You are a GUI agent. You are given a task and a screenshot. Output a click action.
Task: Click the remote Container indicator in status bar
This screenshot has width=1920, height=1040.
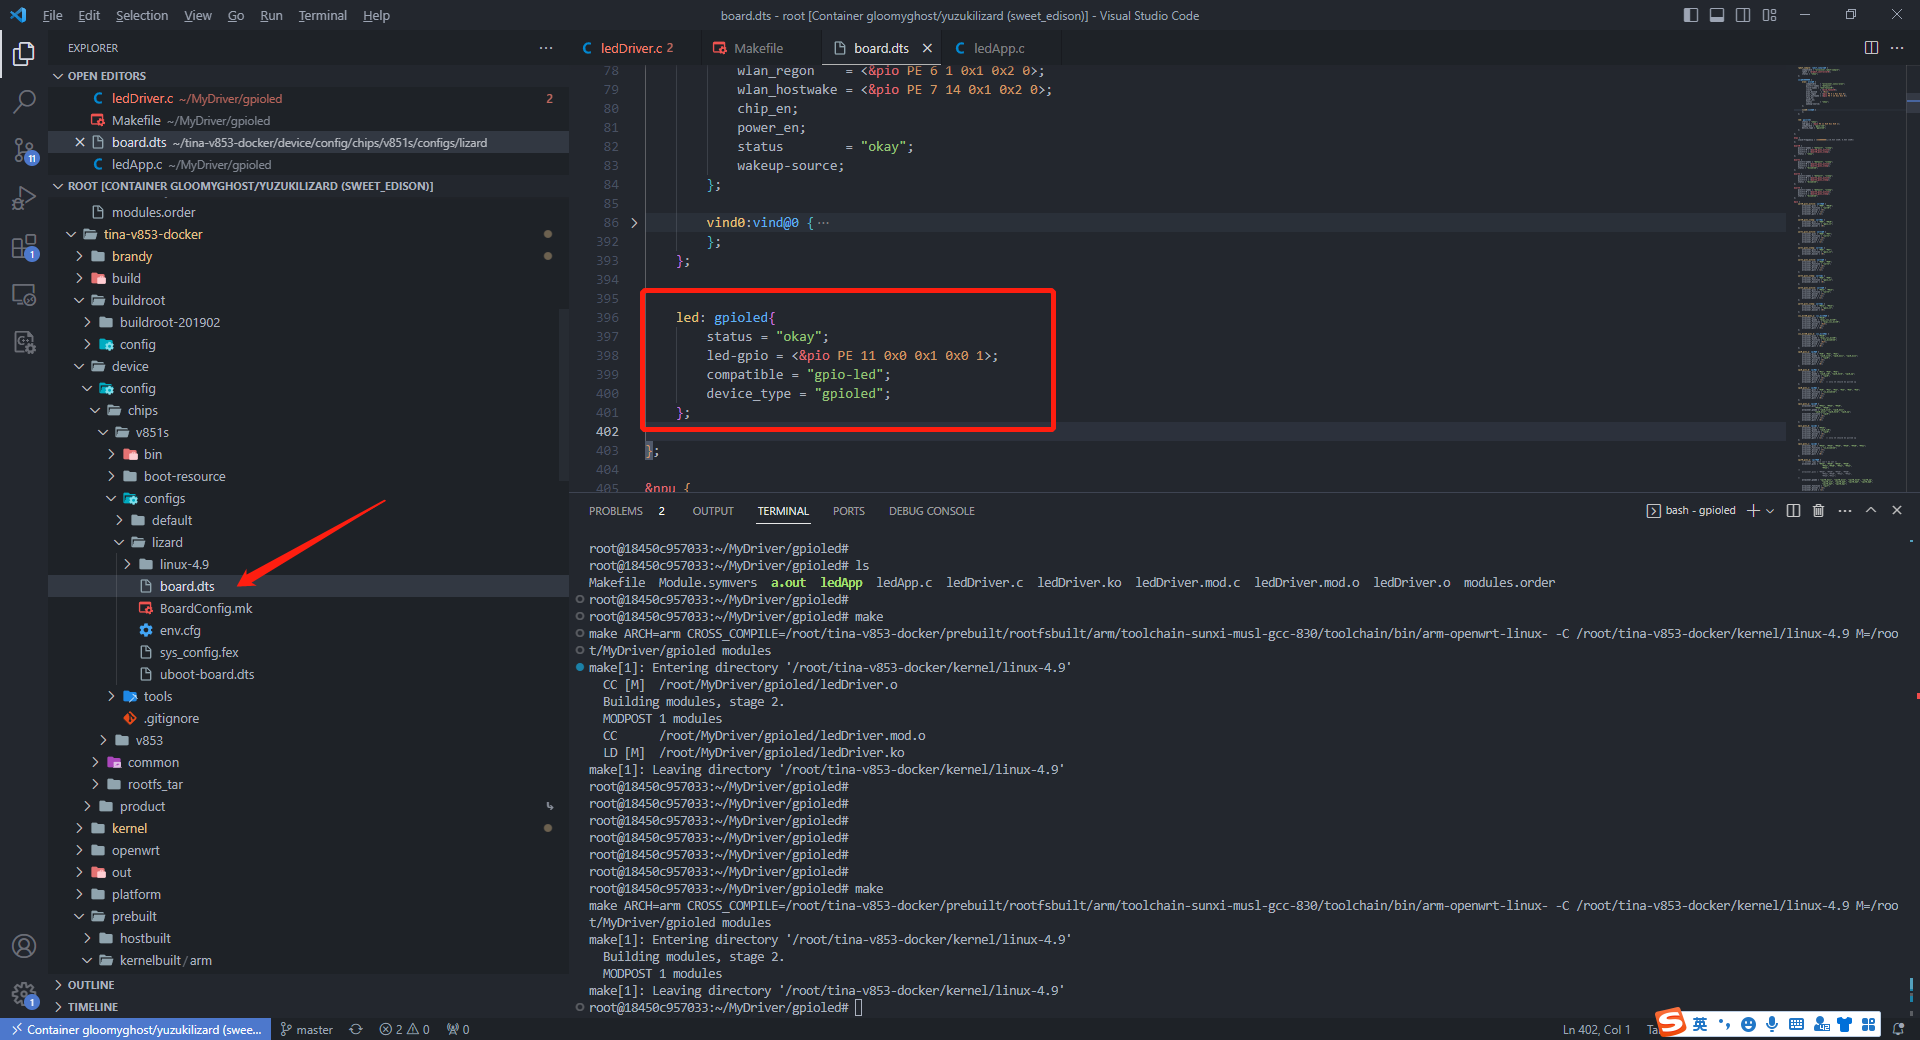pyautogui.click(x=135, y=1029)
